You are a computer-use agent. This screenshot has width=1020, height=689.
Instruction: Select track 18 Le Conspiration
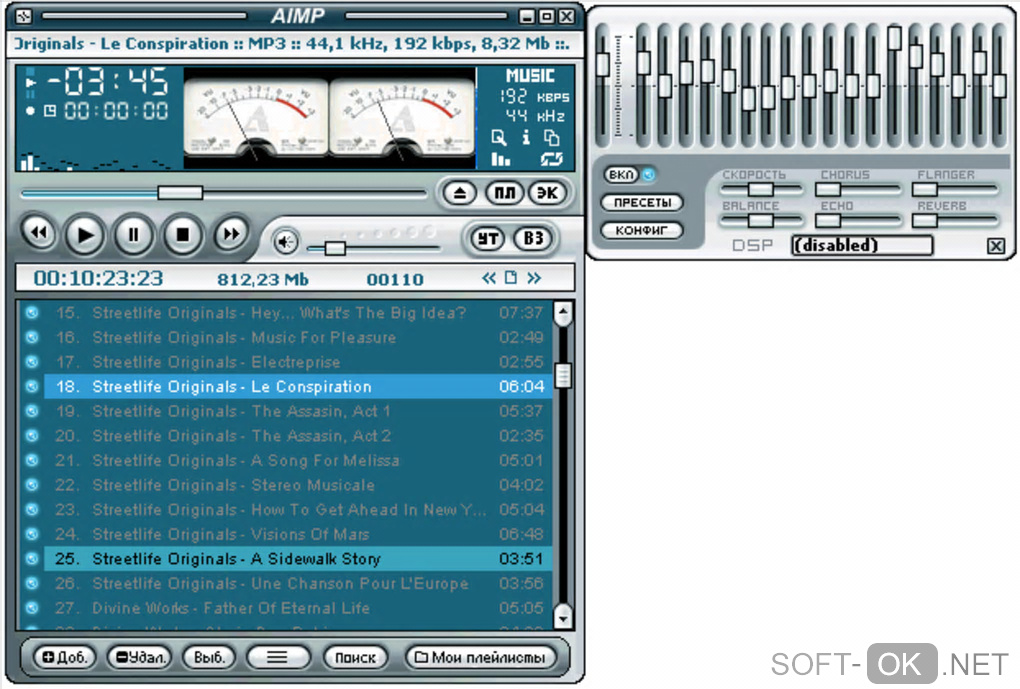[298, 386]
